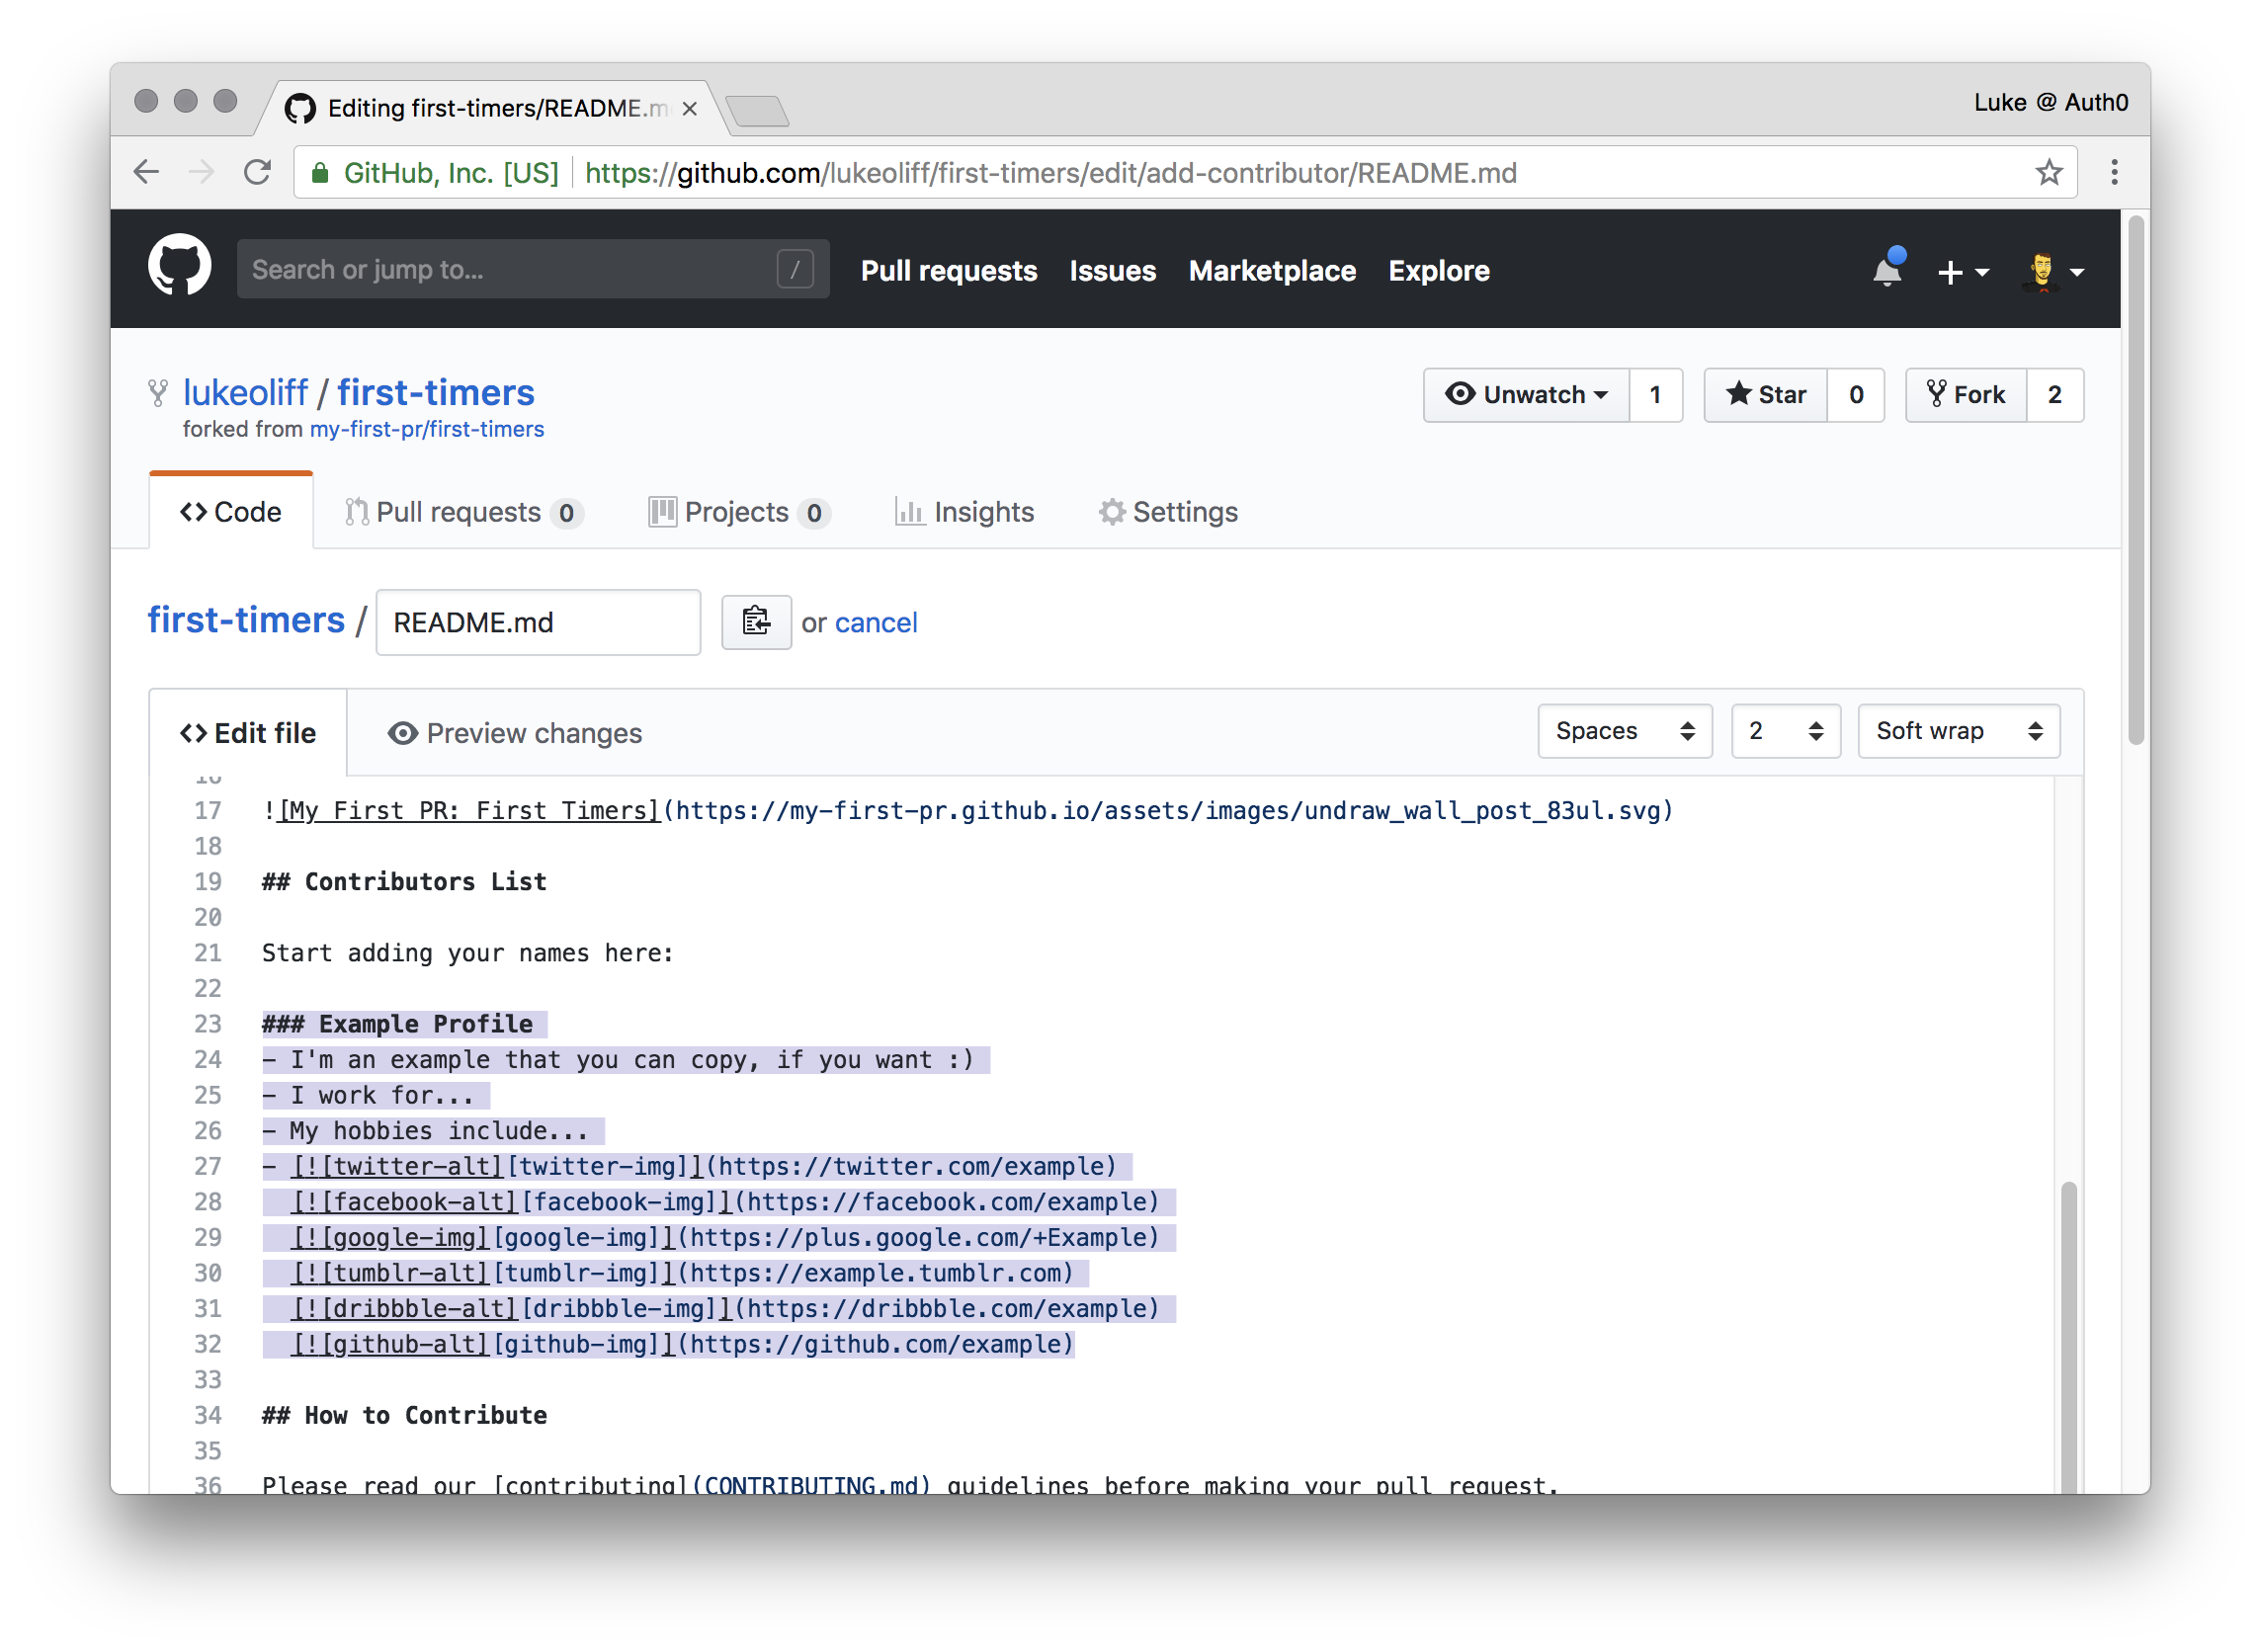
Task: Open the Insights tab
Action: pos(964,512)
